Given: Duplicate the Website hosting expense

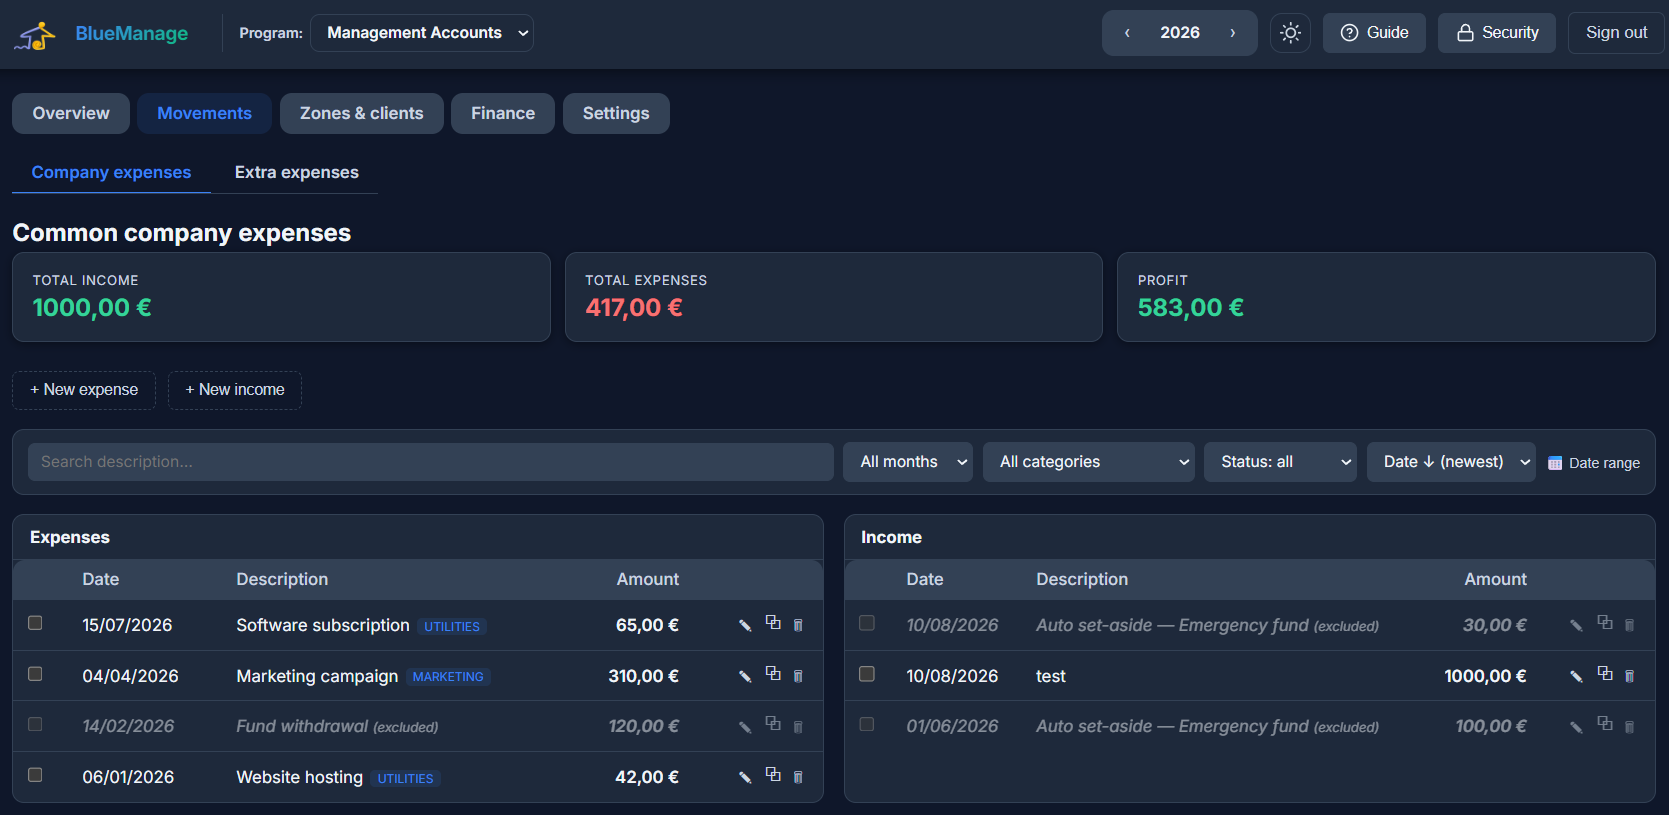Looking at the screenshot, I should pos(773,775).
